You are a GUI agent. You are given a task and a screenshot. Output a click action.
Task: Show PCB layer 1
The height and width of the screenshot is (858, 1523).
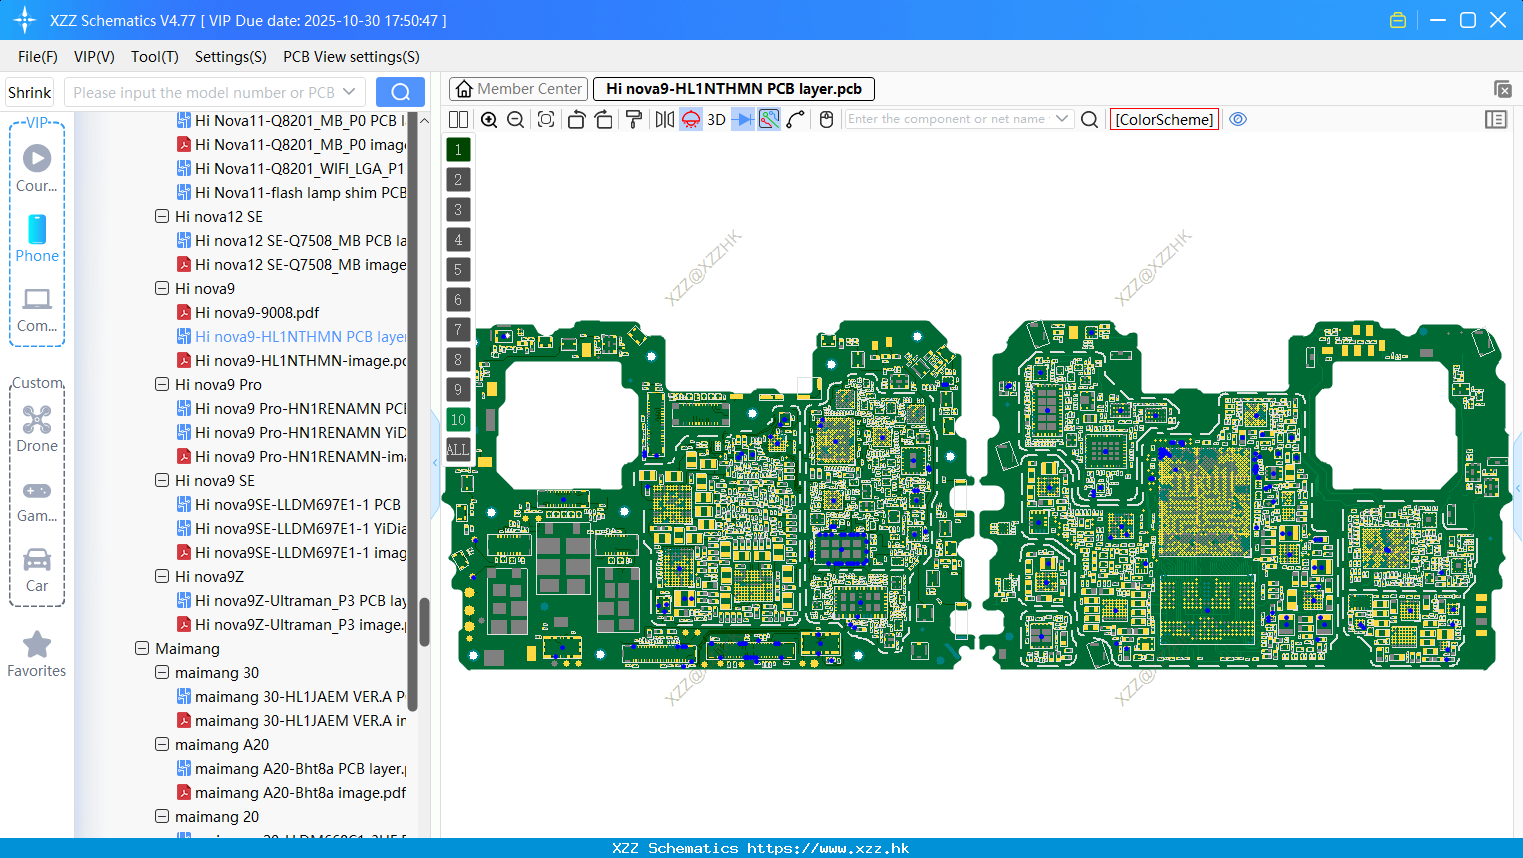click(x=458, y=149)
